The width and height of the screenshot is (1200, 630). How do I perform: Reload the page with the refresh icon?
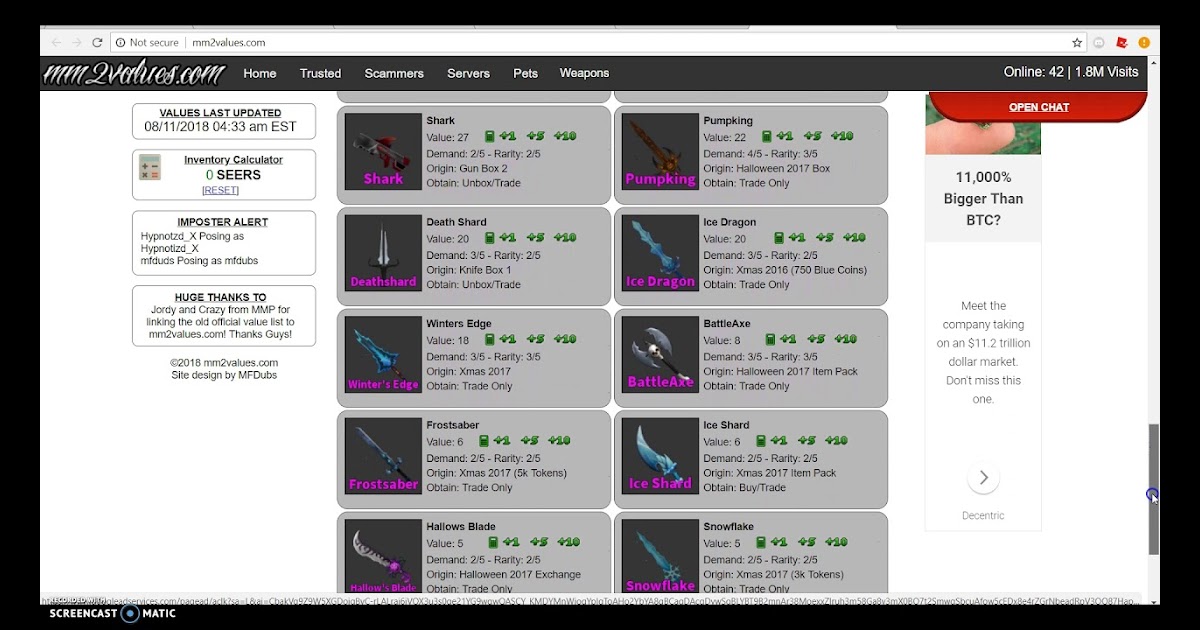click(97, 43)
